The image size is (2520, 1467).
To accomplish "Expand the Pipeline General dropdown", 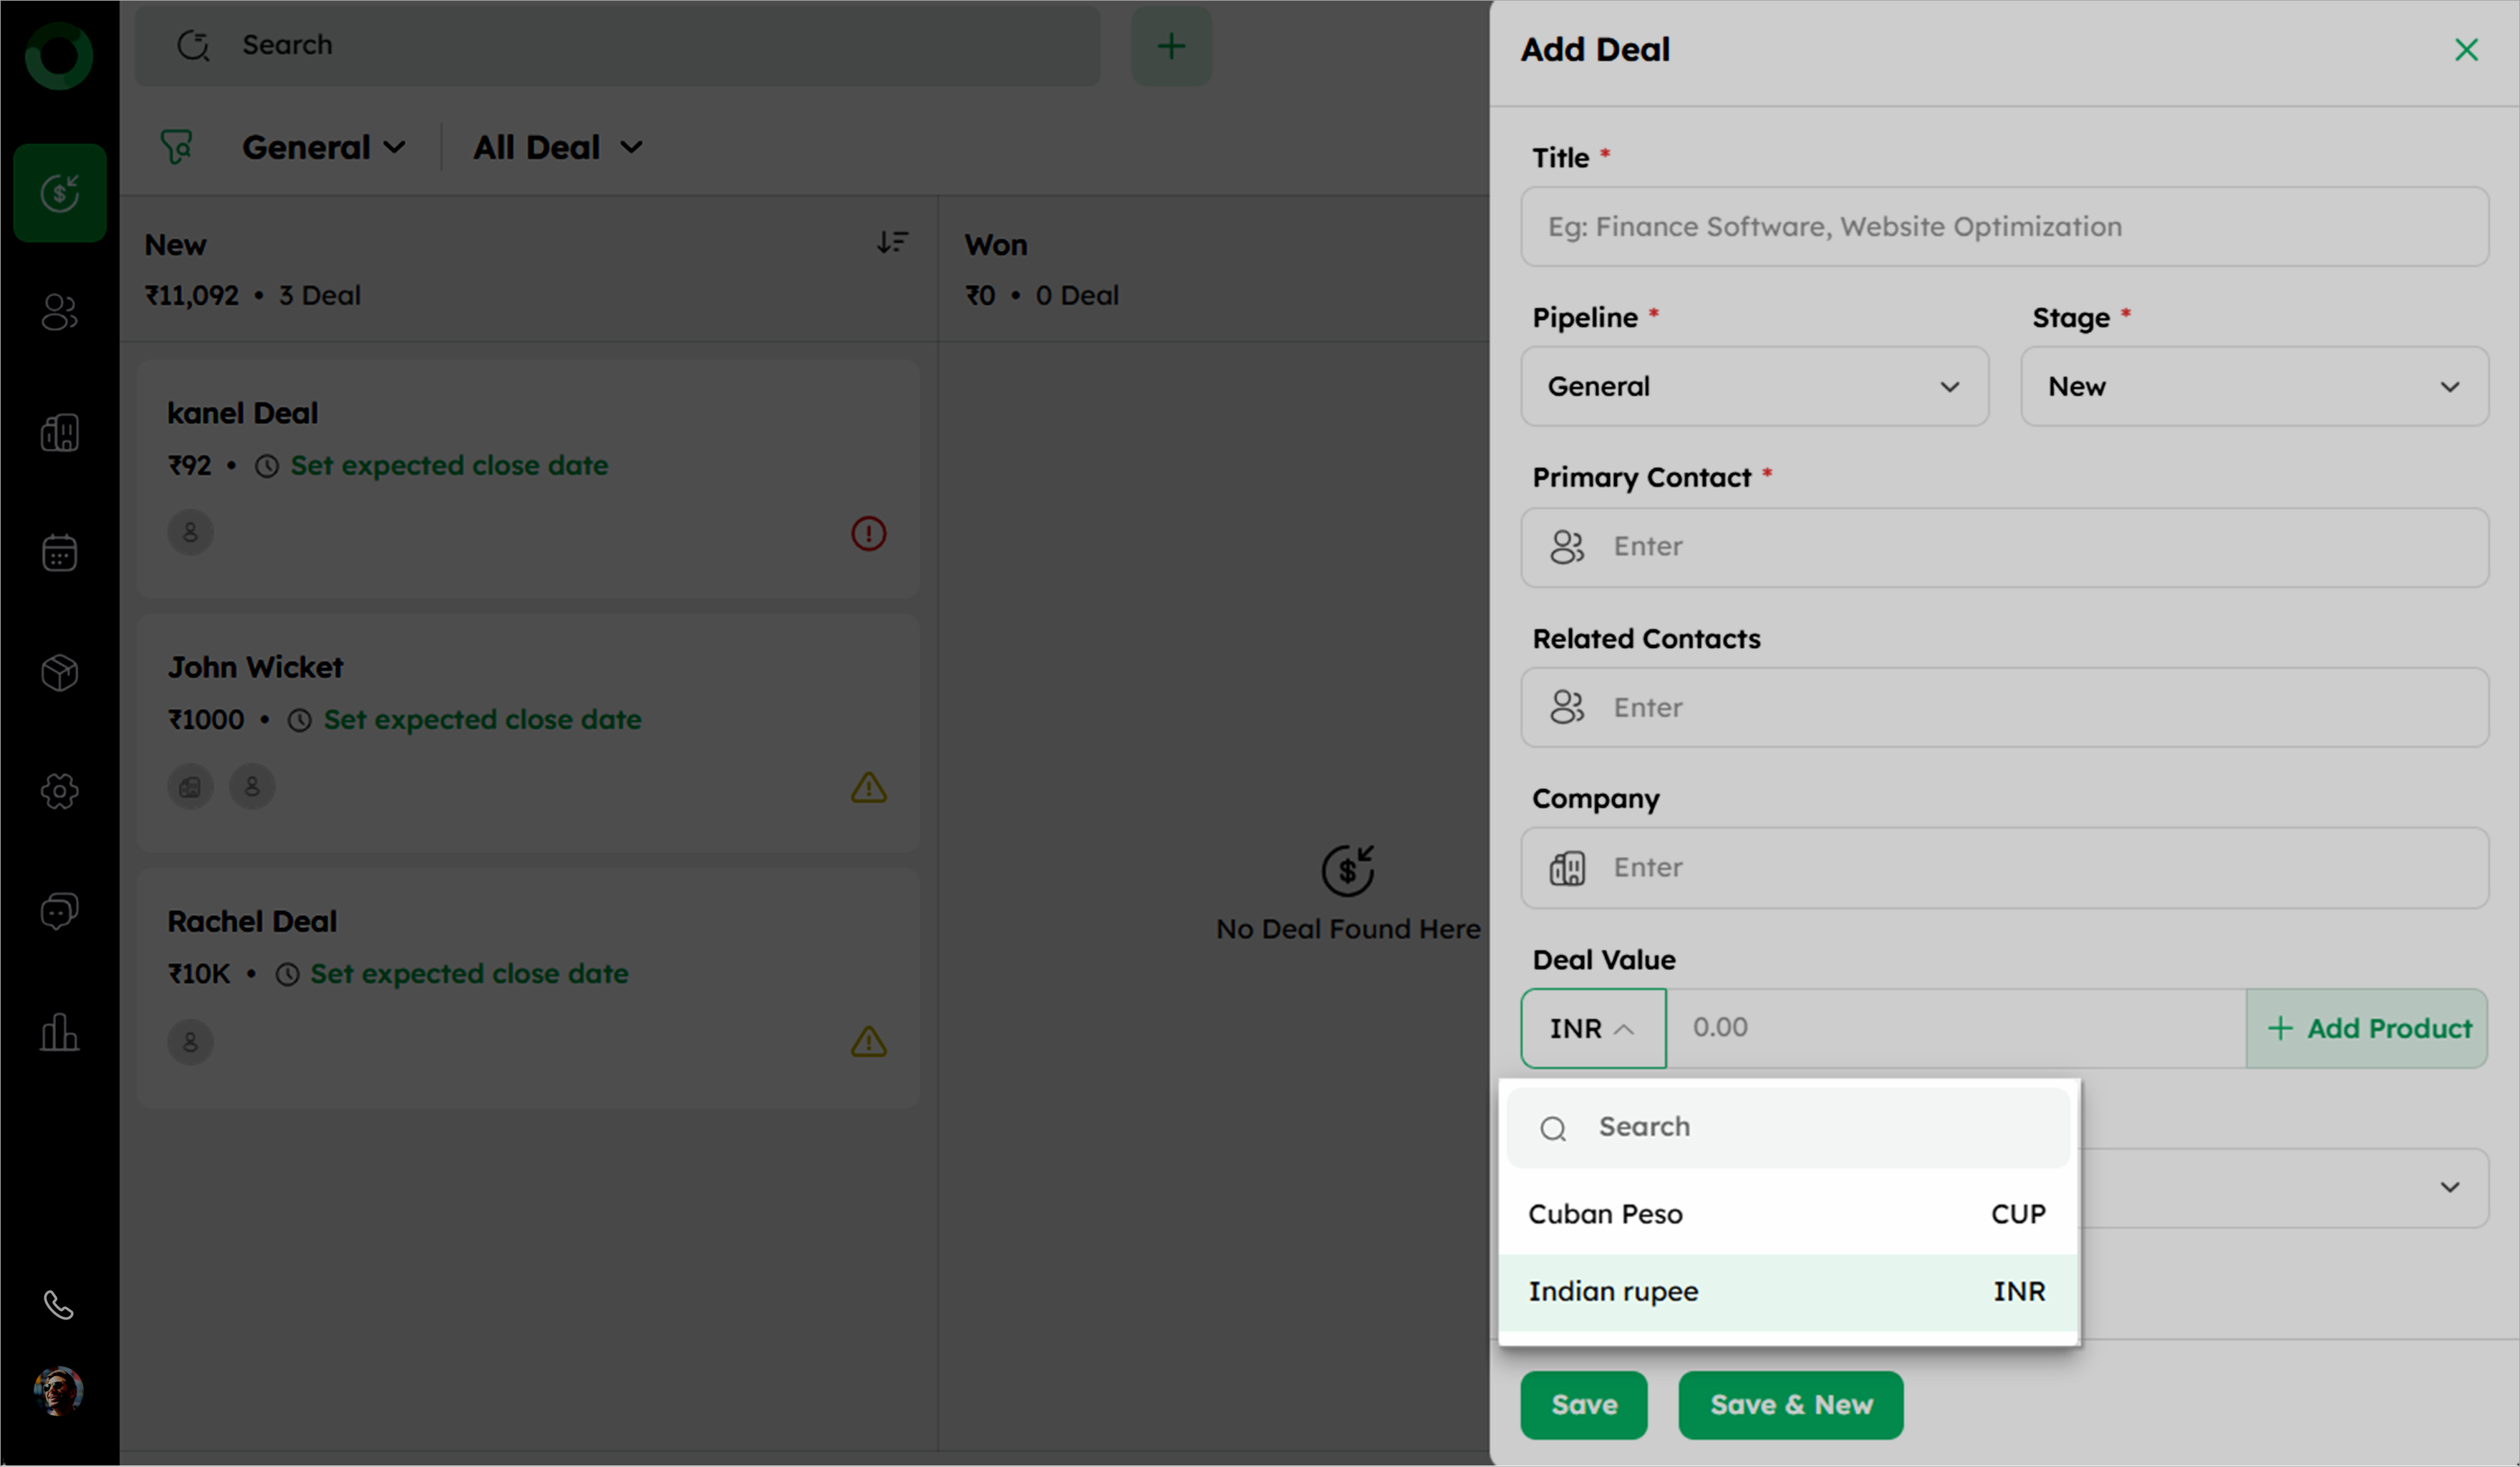I will 1754,387.
